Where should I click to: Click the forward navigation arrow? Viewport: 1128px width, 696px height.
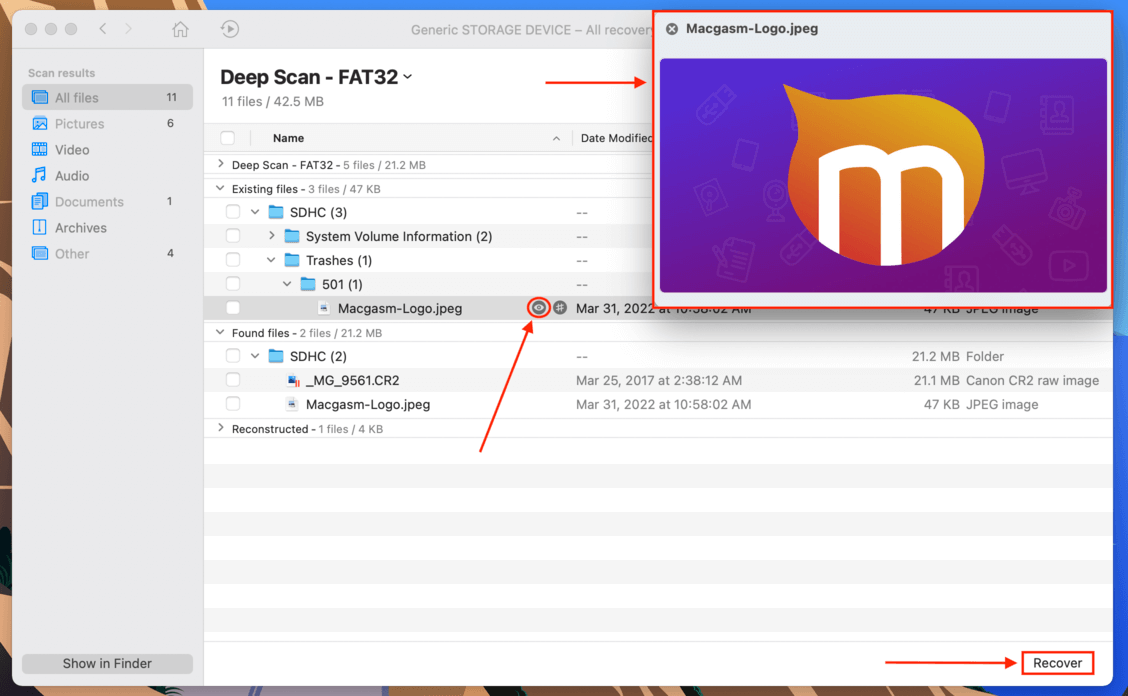pos(128,29)
